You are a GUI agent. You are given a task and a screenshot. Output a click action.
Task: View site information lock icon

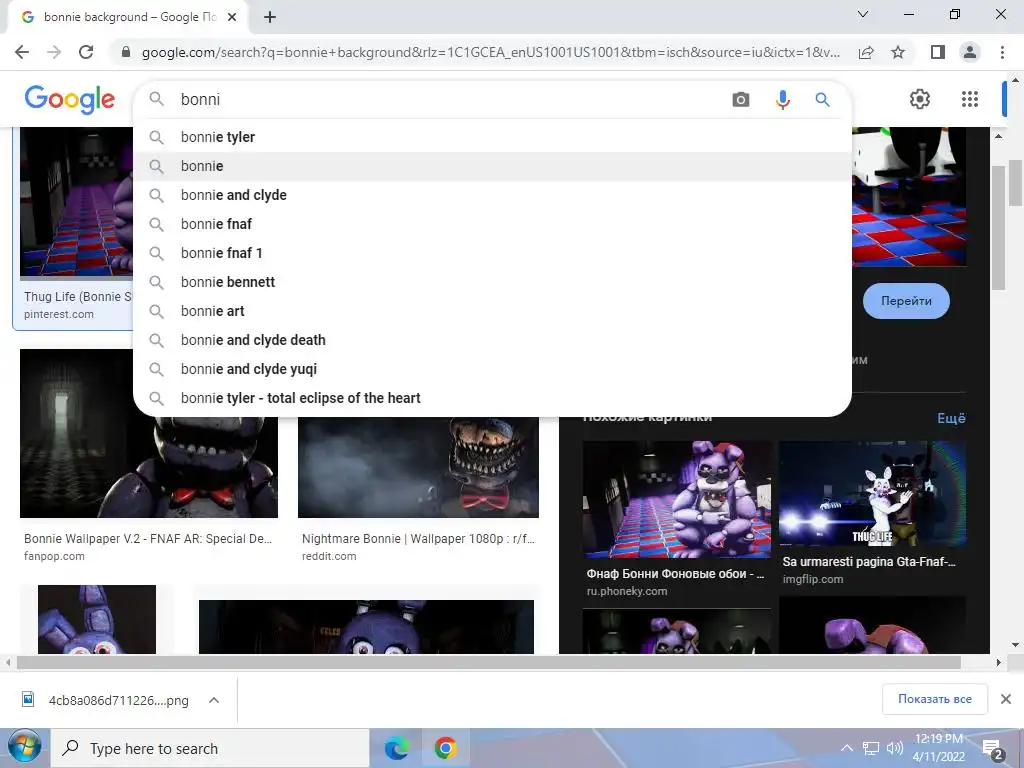(x=126, y=52)
